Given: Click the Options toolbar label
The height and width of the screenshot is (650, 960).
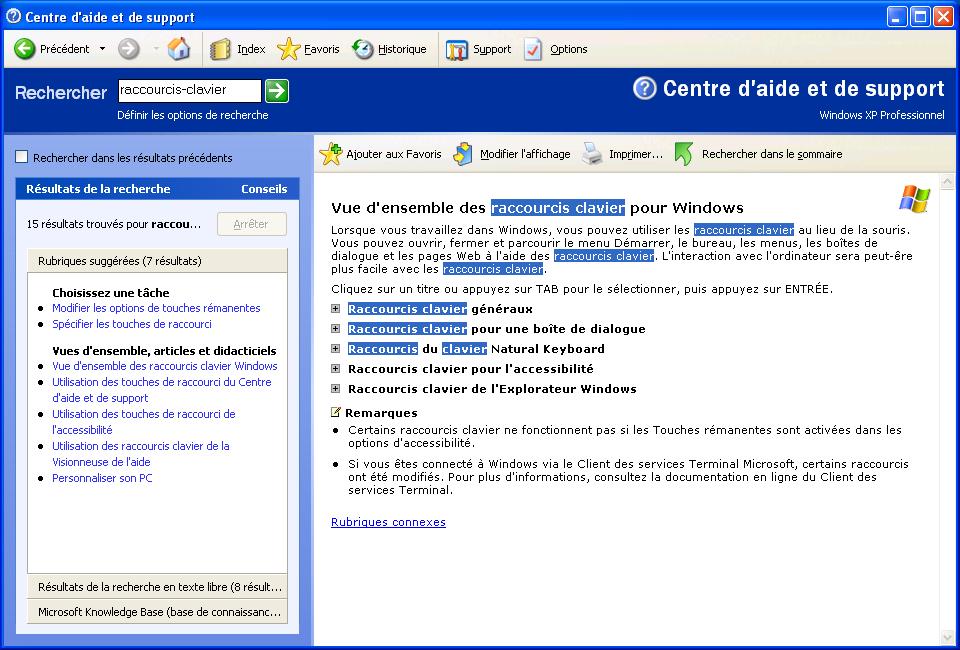Looking at the screenshot, I should [569, 49].
